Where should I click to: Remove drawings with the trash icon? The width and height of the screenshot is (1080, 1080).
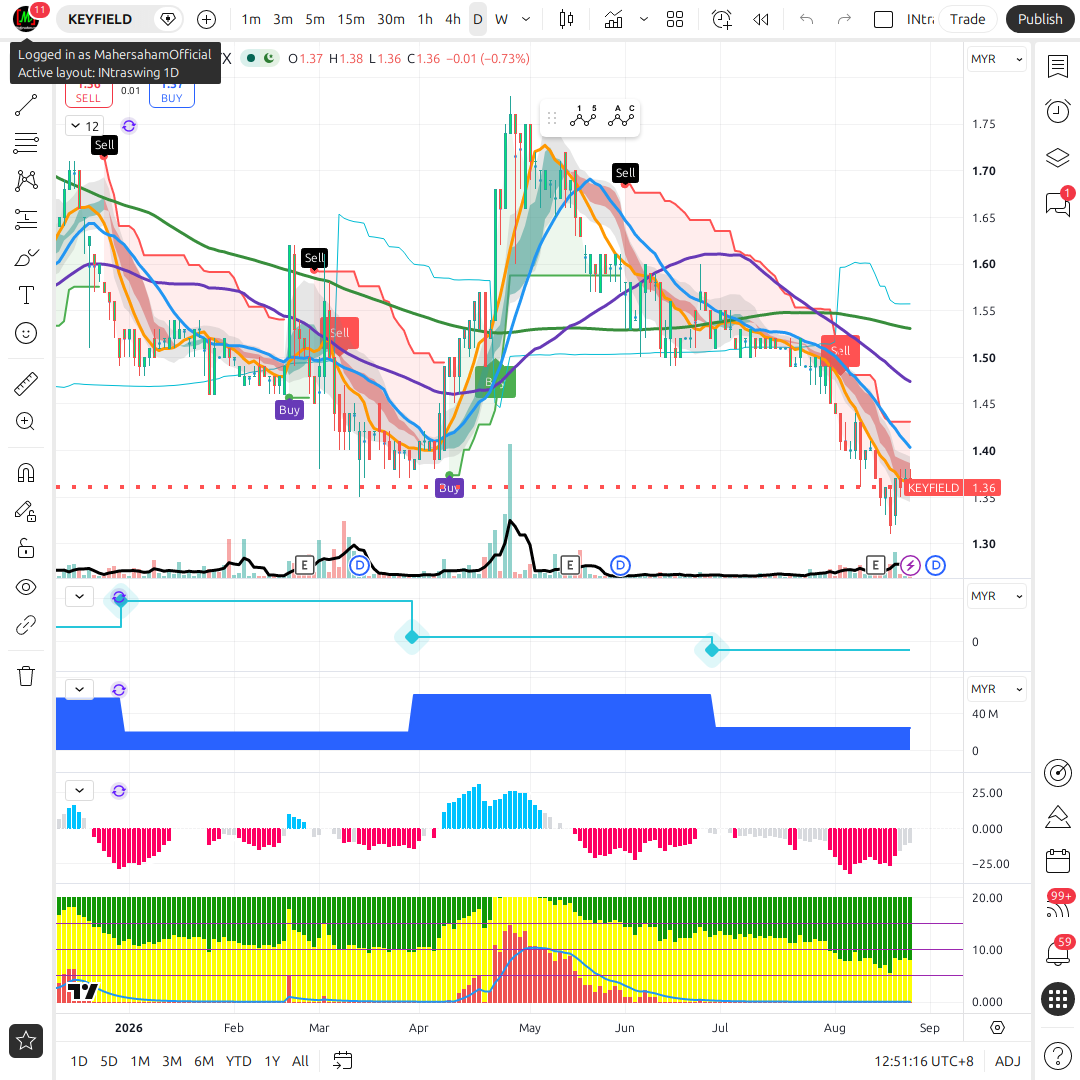pos(25,676)
